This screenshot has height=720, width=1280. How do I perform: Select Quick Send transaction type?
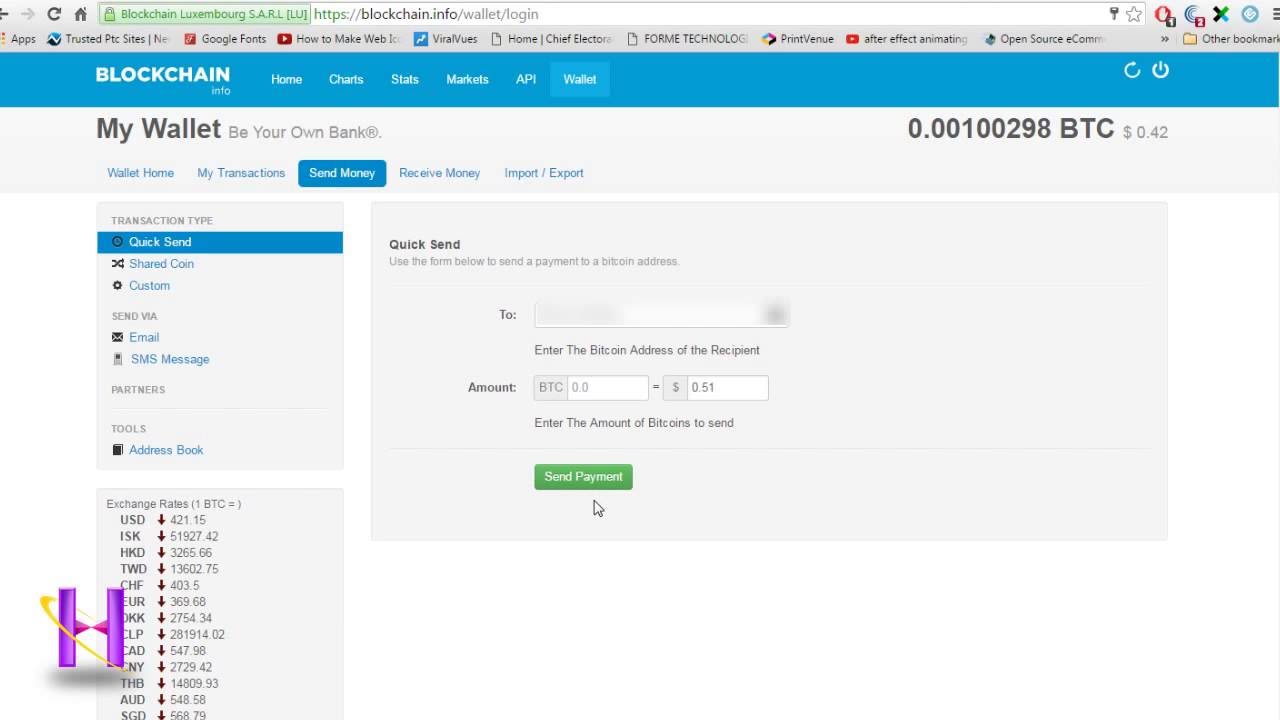tap(220, 242)
